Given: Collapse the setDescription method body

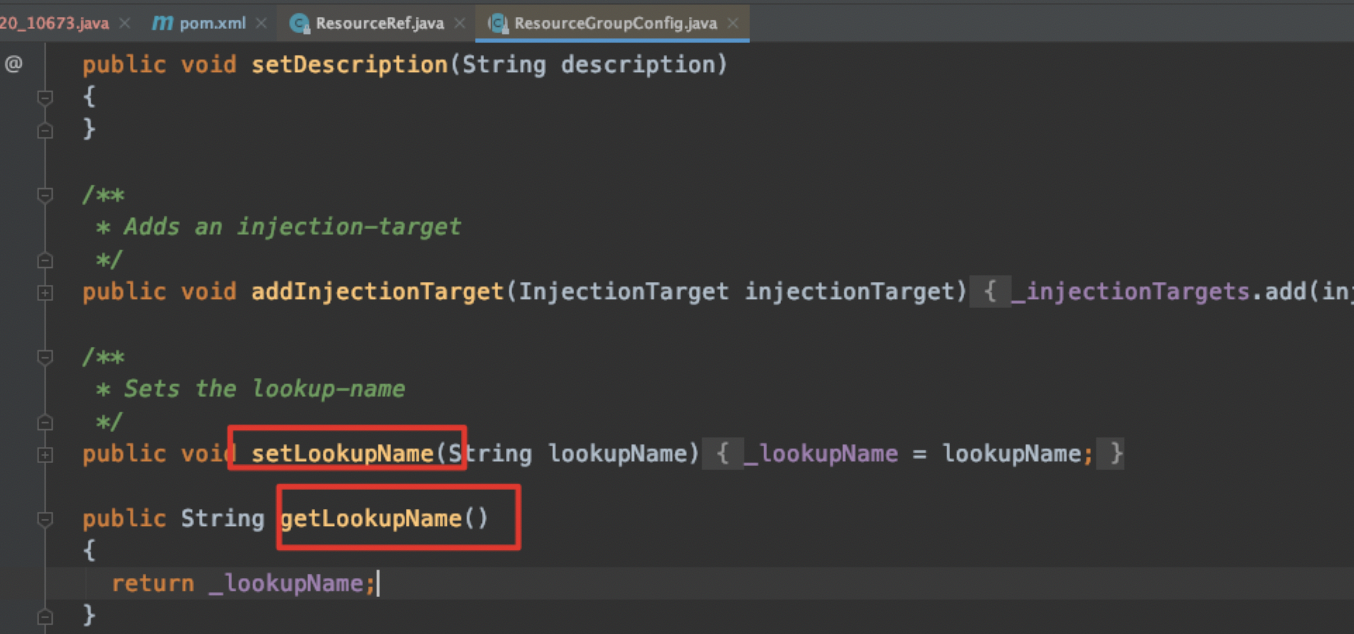Looking at the screenshot, I should (x=45, y=97).
